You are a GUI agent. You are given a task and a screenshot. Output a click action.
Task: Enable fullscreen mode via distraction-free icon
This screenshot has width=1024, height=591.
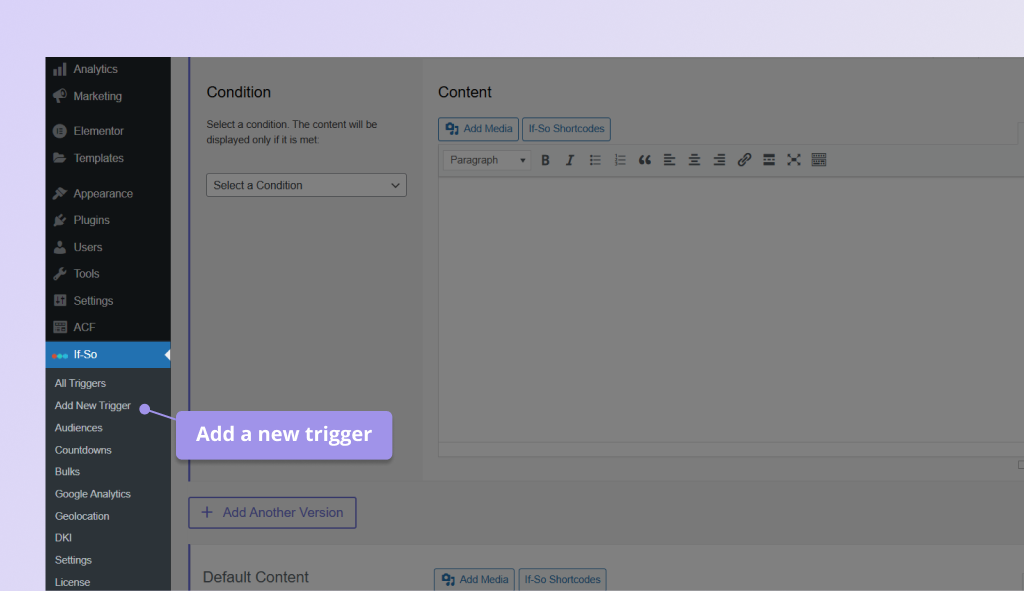click(x=794, y=159)
